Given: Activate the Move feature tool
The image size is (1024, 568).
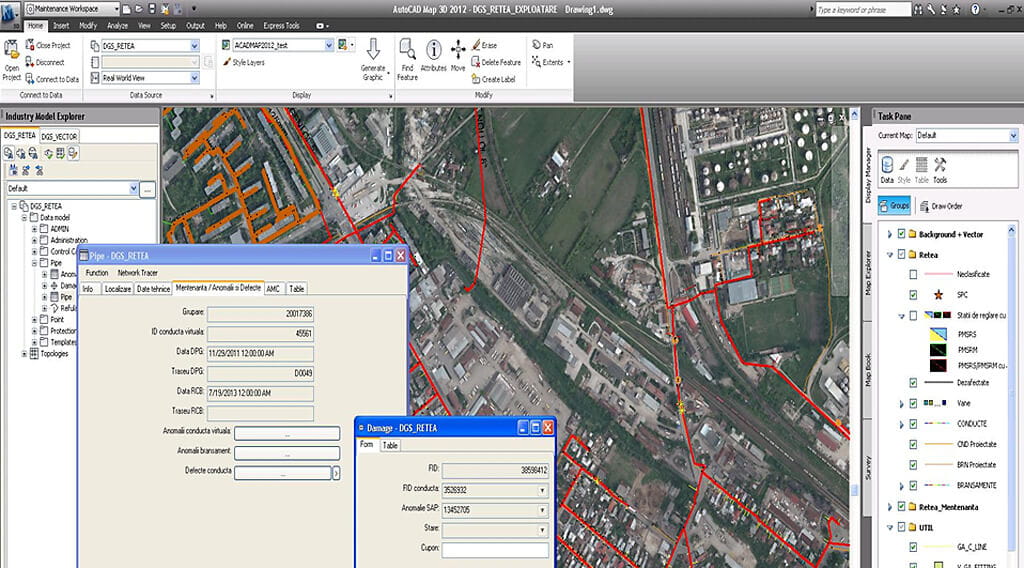Looking at the screenshot, I should click(458, 50).
